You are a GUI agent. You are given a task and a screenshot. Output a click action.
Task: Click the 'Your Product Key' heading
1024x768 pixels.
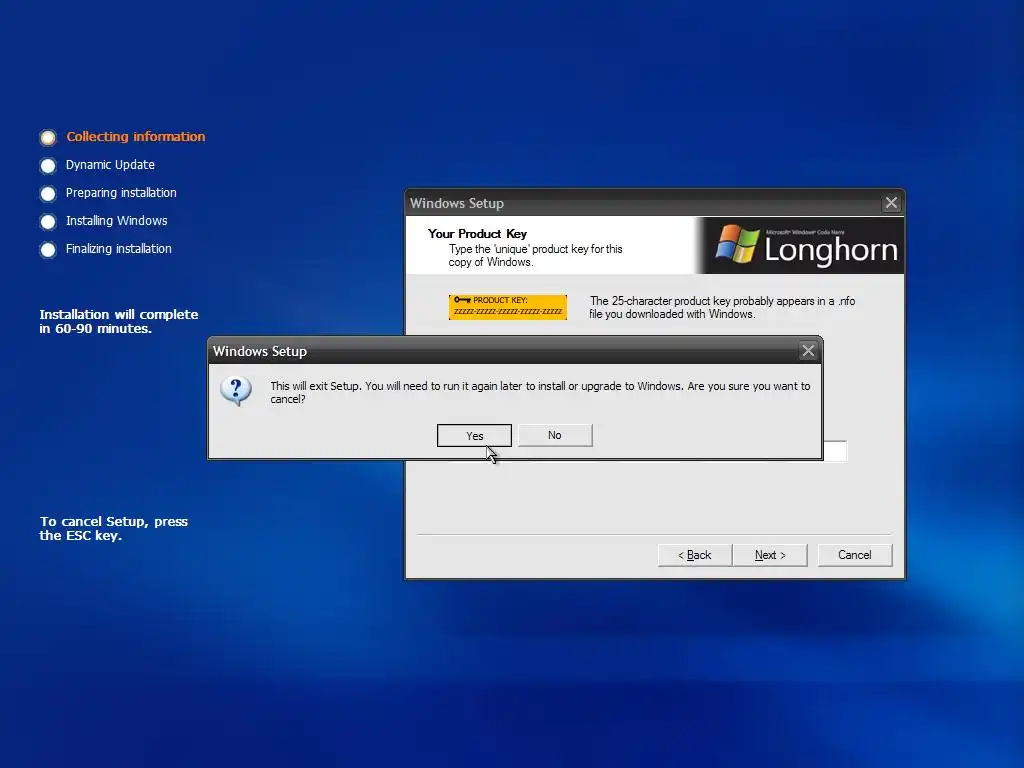(x=477, y=234)
